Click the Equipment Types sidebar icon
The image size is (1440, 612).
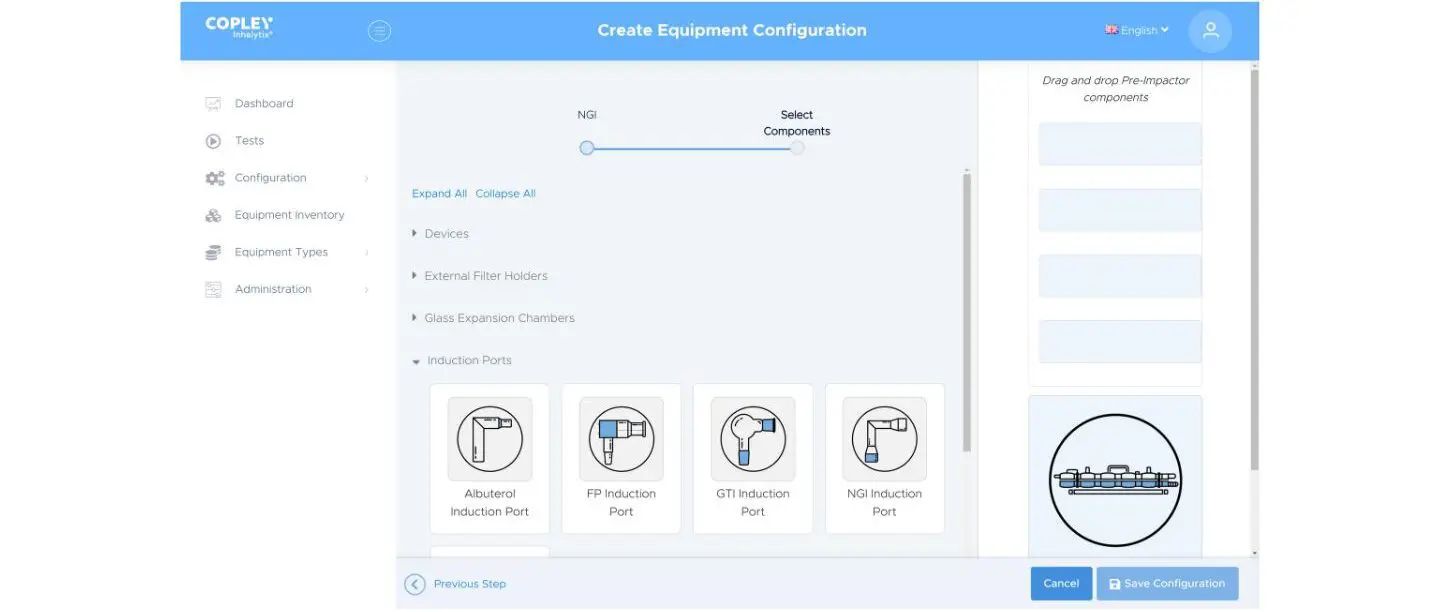[213, 251]
